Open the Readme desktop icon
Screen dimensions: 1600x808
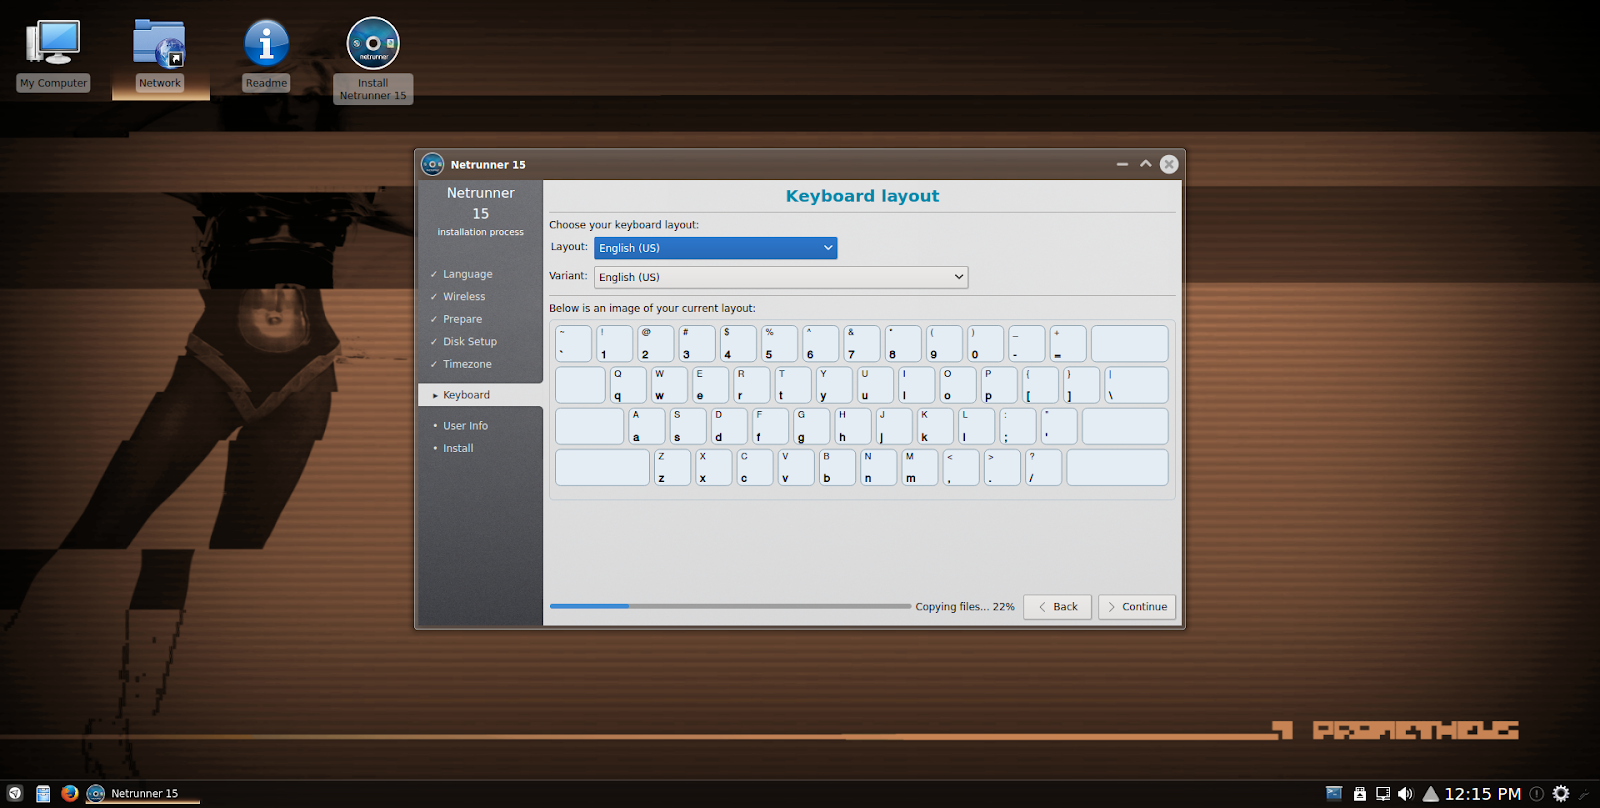click(266, 56)
